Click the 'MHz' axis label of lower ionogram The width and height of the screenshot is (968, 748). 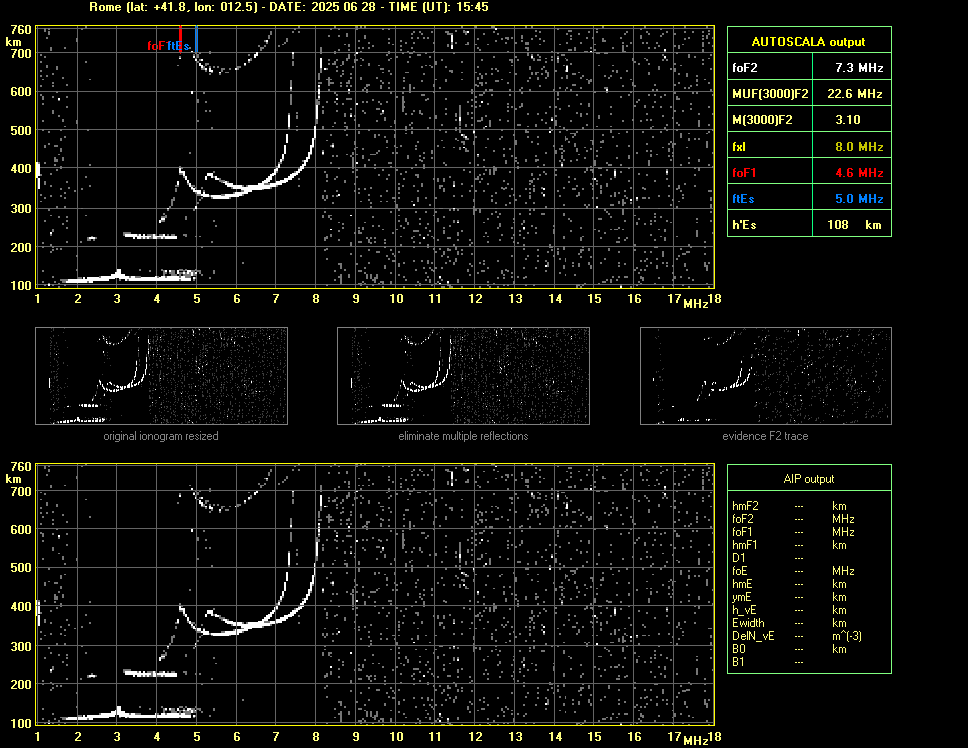tap(695, 741)
